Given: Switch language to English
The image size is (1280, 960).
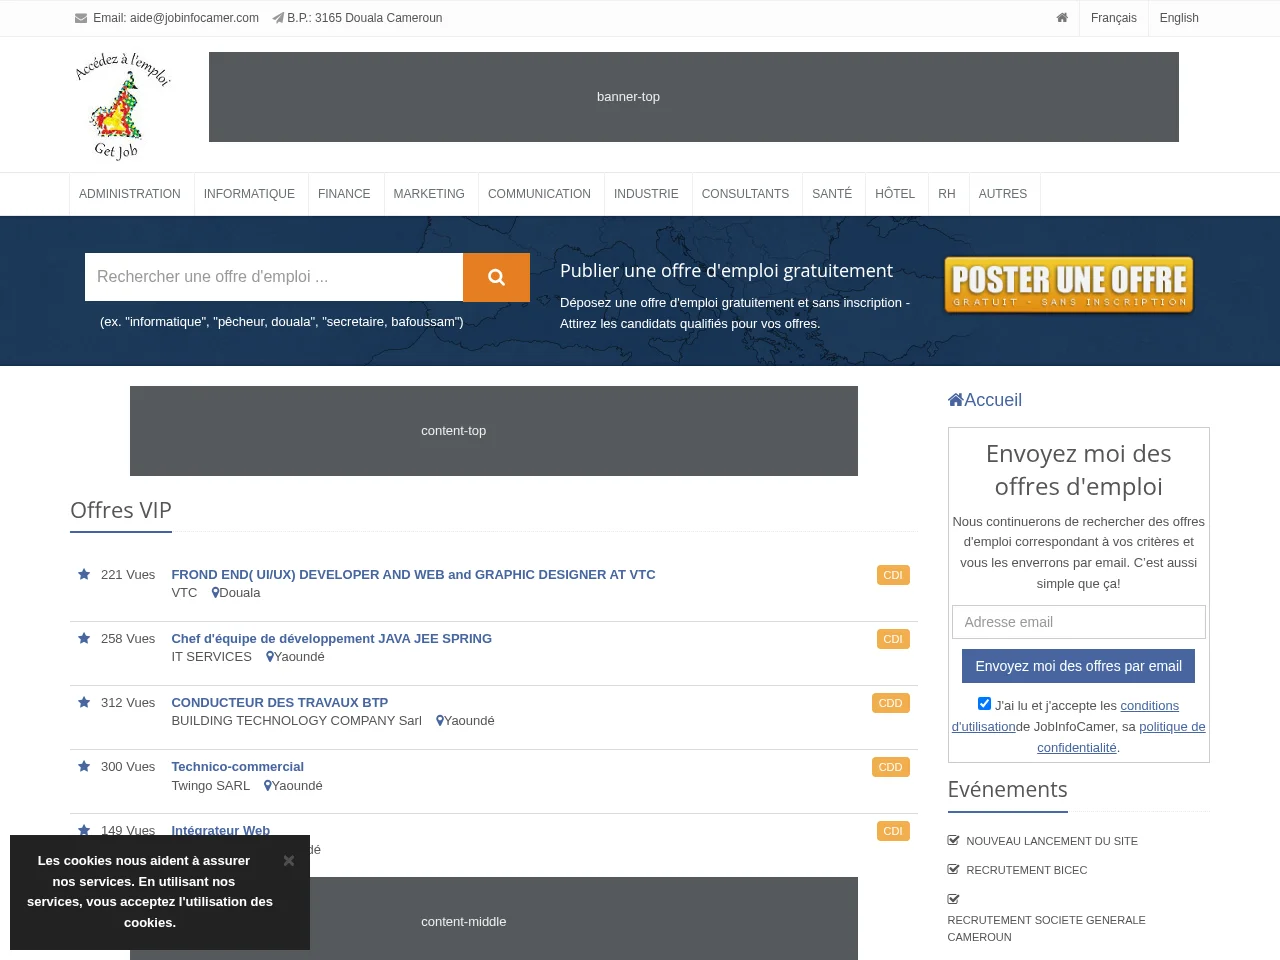Looking at the screenshot, I should pyautogui.click(x=1179, y=18).
